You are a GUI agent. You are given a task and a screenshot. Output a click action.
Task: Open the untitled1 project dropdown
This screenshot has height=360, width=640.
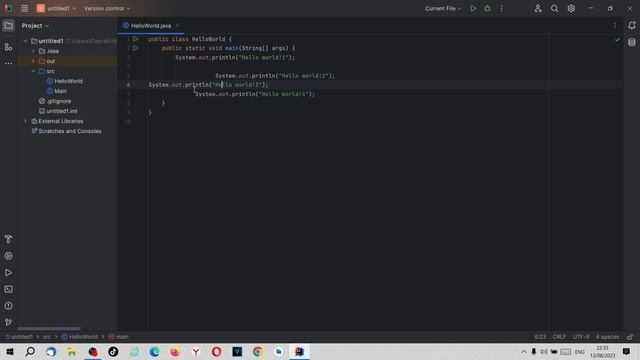tap(57, 8)
